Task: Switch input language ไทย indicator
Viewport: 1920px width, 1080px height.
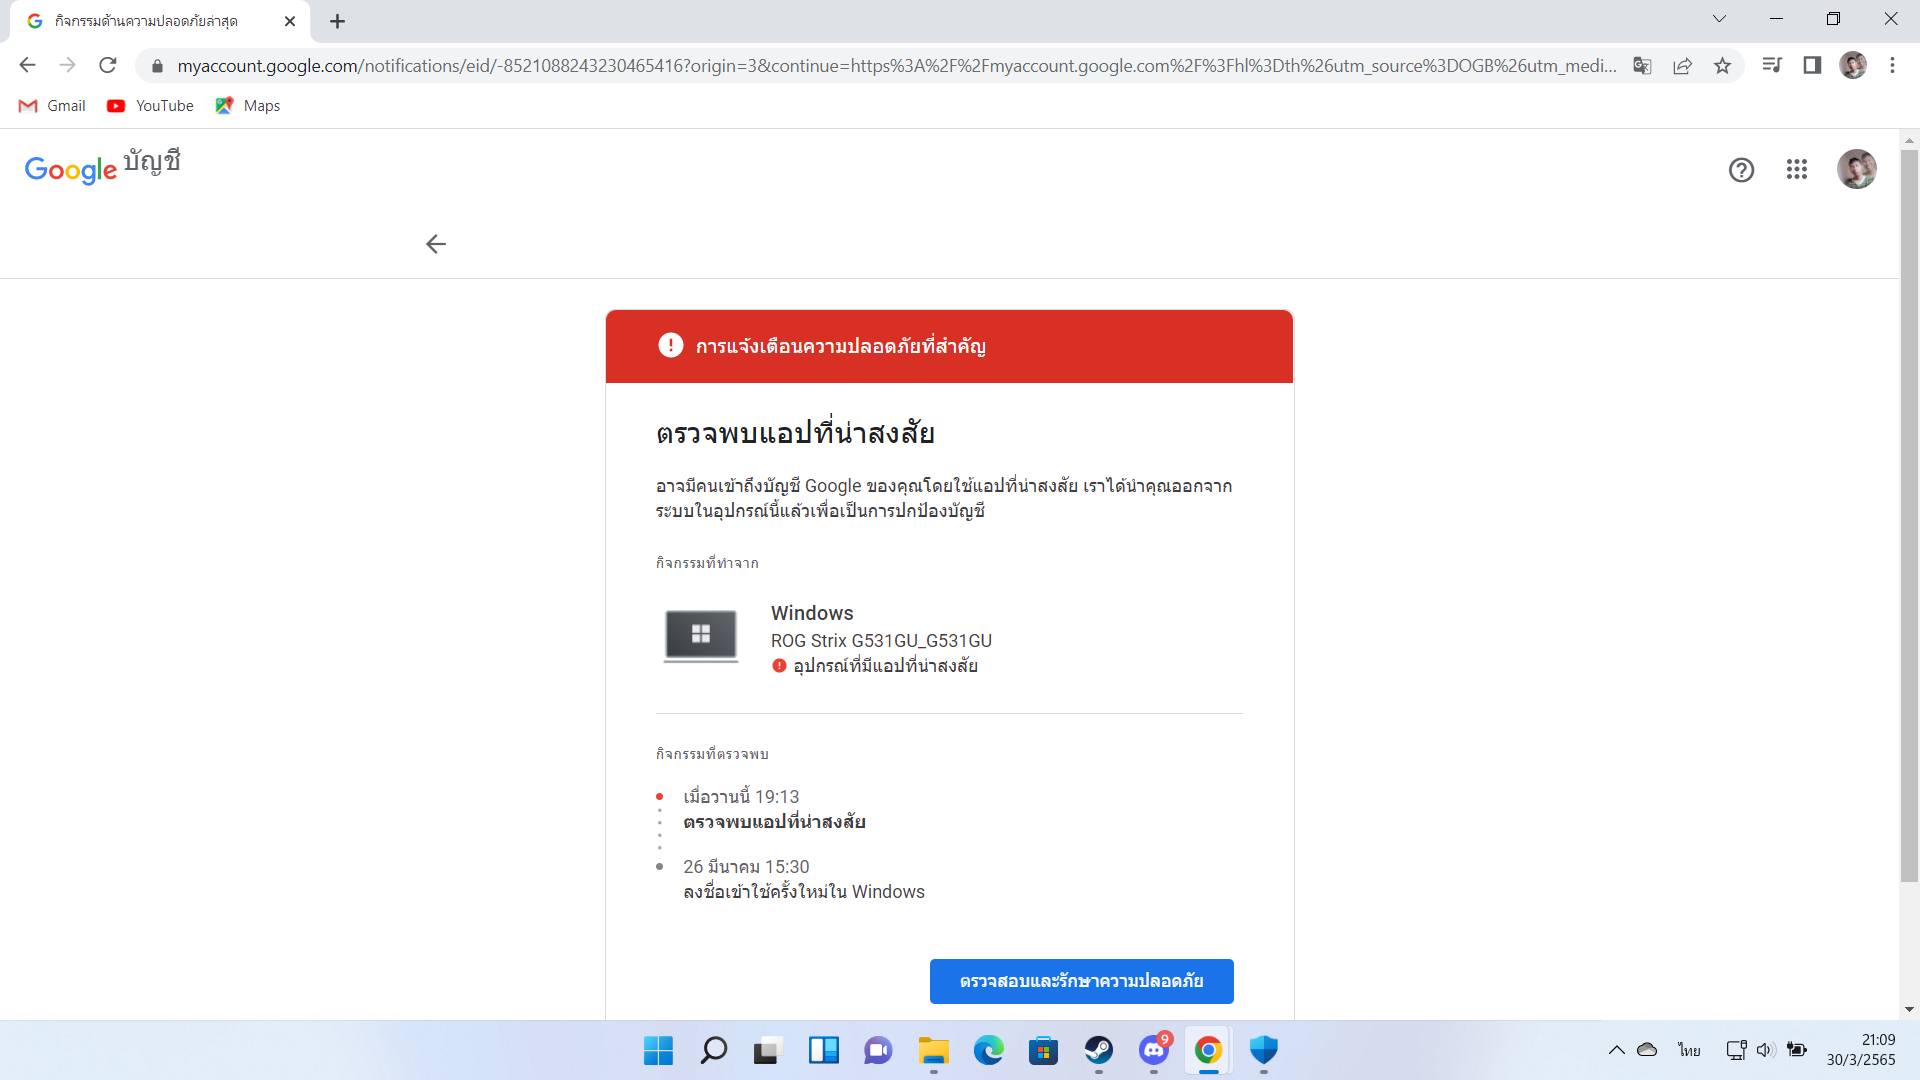Action: pos(1689,1050)
